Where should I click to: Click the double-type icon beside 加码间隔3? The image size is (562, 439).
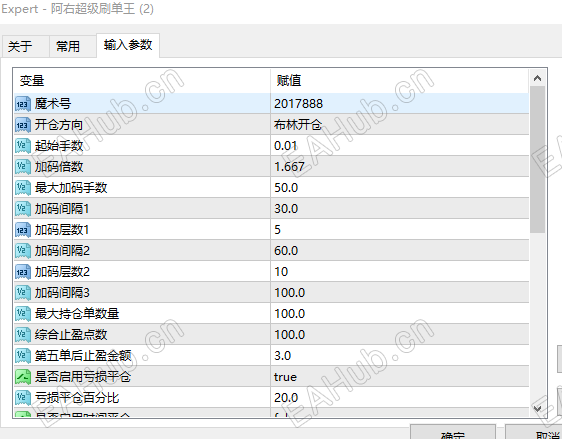click(x=23, y=293)
